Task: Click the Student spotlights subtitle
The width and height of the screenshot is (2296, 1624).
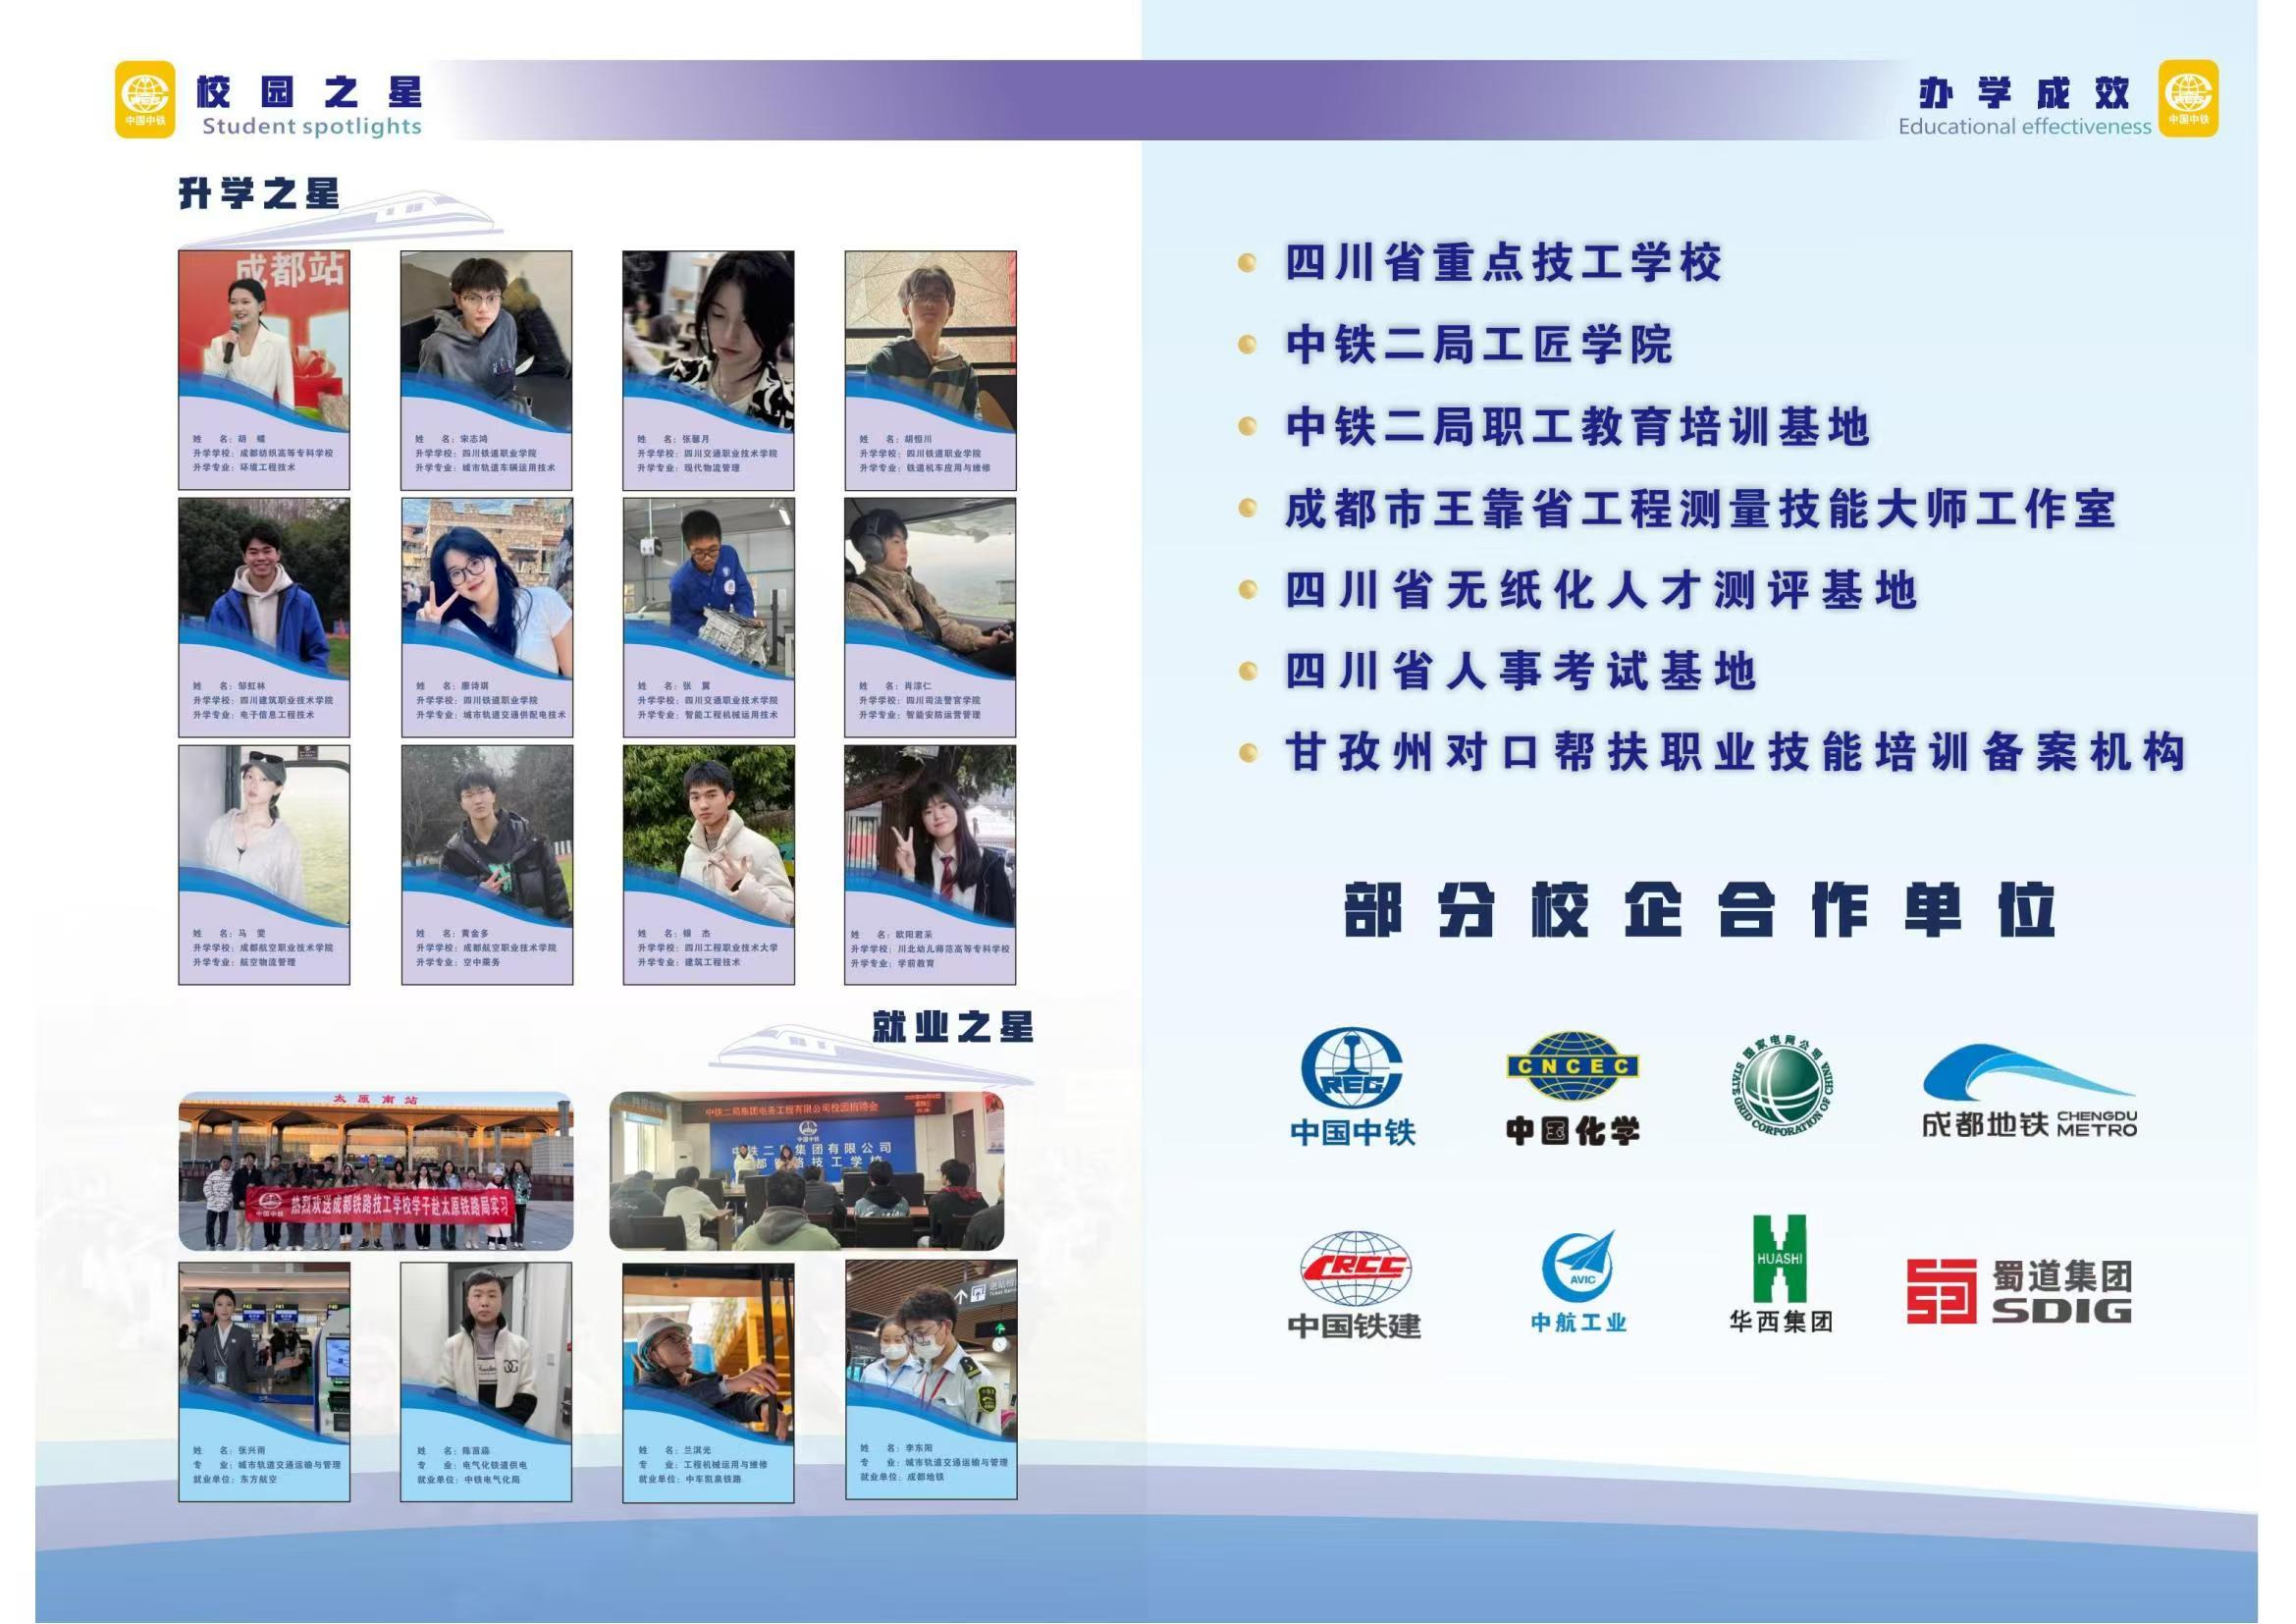Action: tap(312, 126)
